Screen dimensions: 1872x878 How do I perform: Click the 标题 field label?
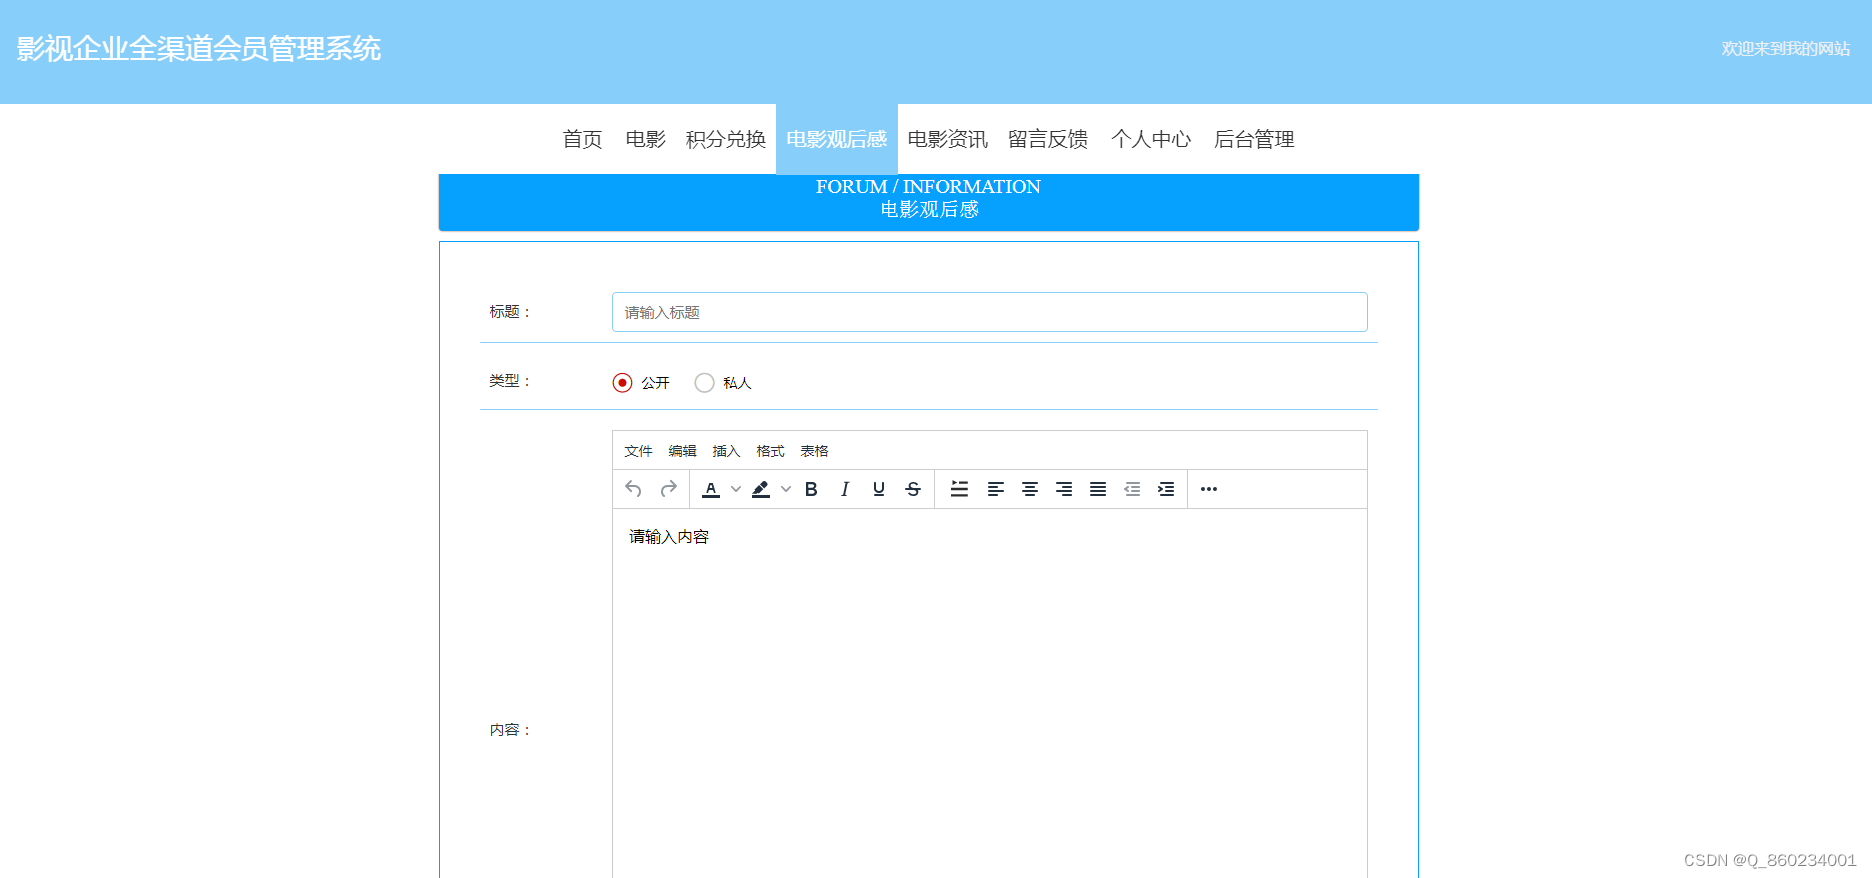(509, 311)
